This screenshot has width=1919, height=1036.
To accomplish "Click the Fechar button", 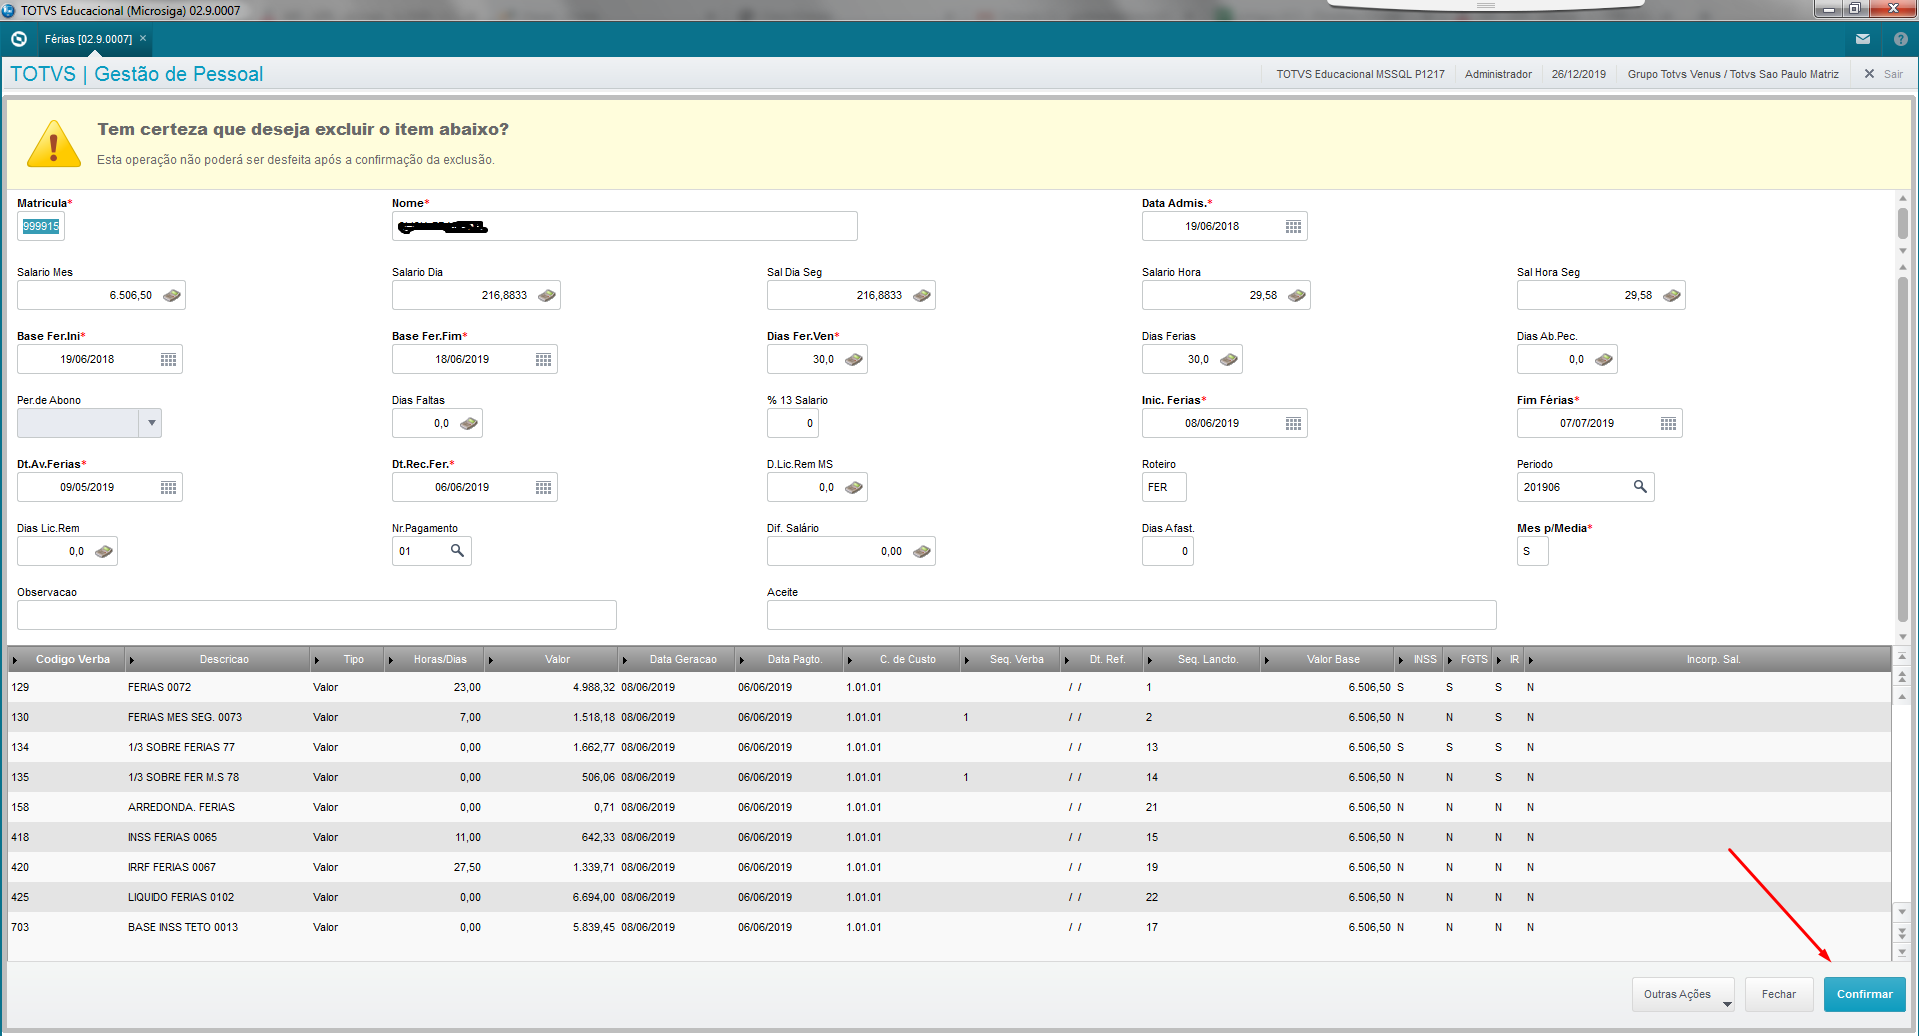I will point(1779,995).
